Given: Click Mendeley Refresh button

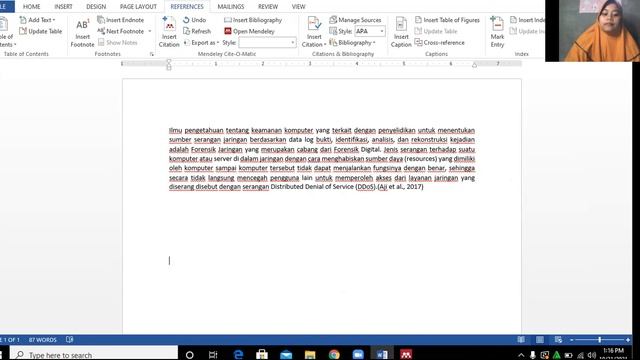Looking at the screenshot, I should (x=197, y=31).
